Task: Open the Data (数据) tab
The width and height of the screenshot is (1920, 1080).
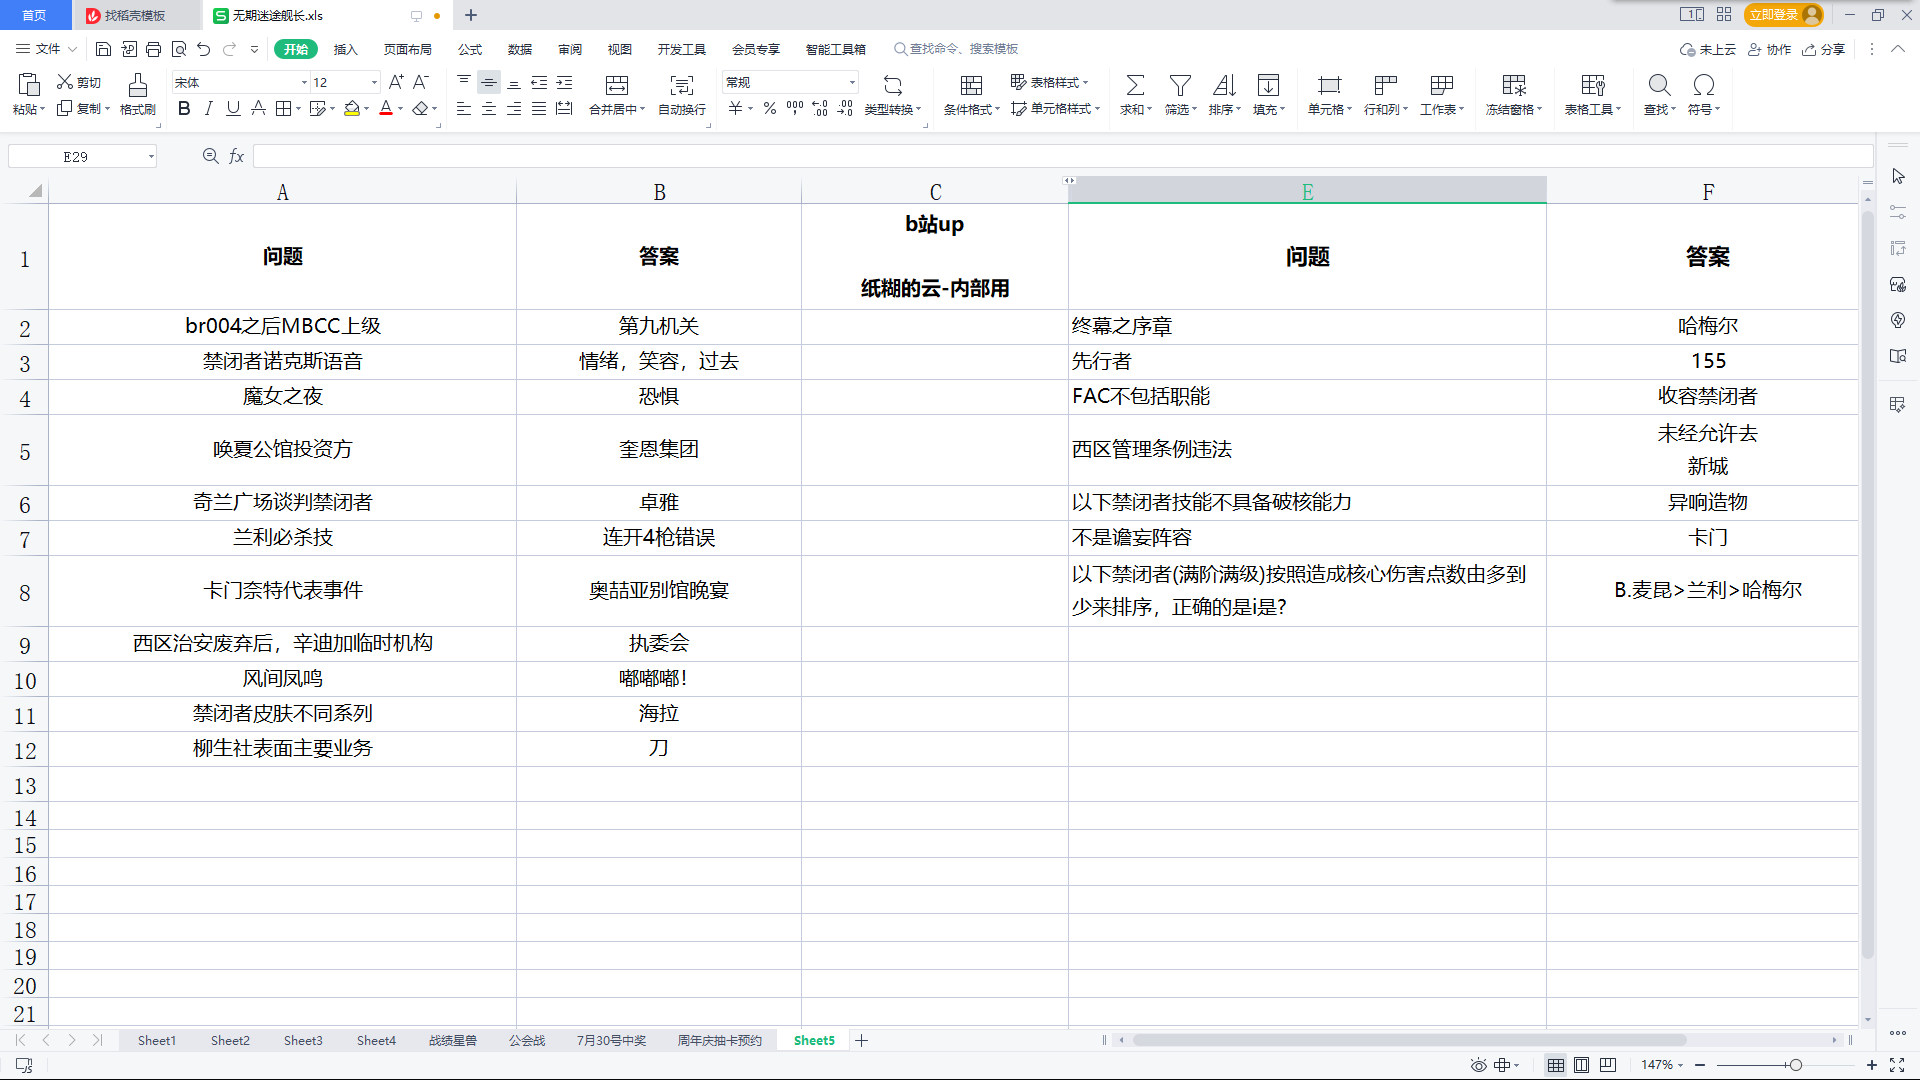Action: (520, 49)
